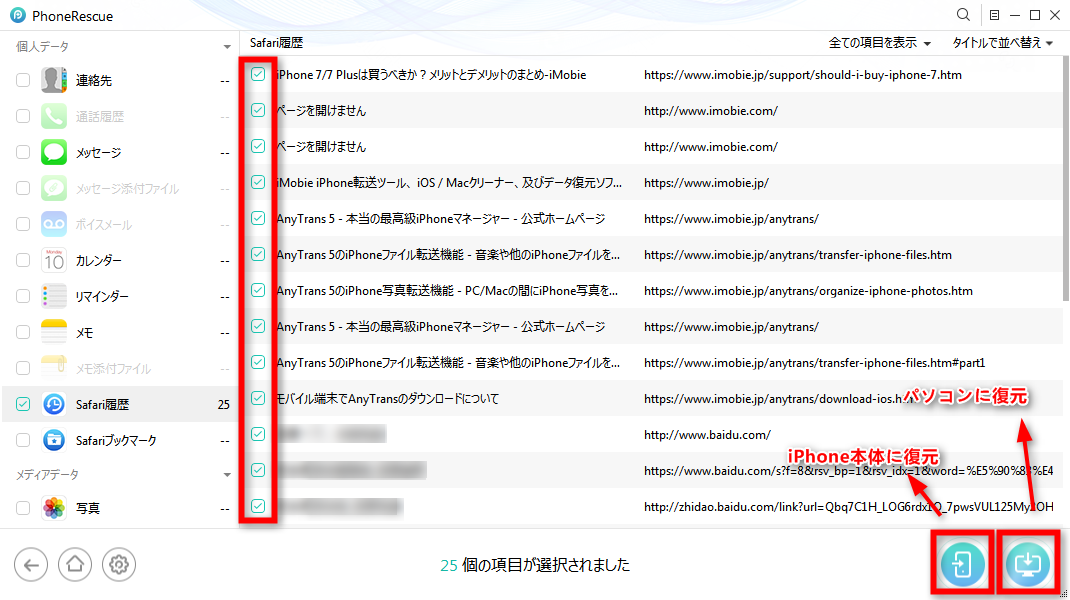Select the 連絡先 category row
1070x600 pixels.
point(120,80)
